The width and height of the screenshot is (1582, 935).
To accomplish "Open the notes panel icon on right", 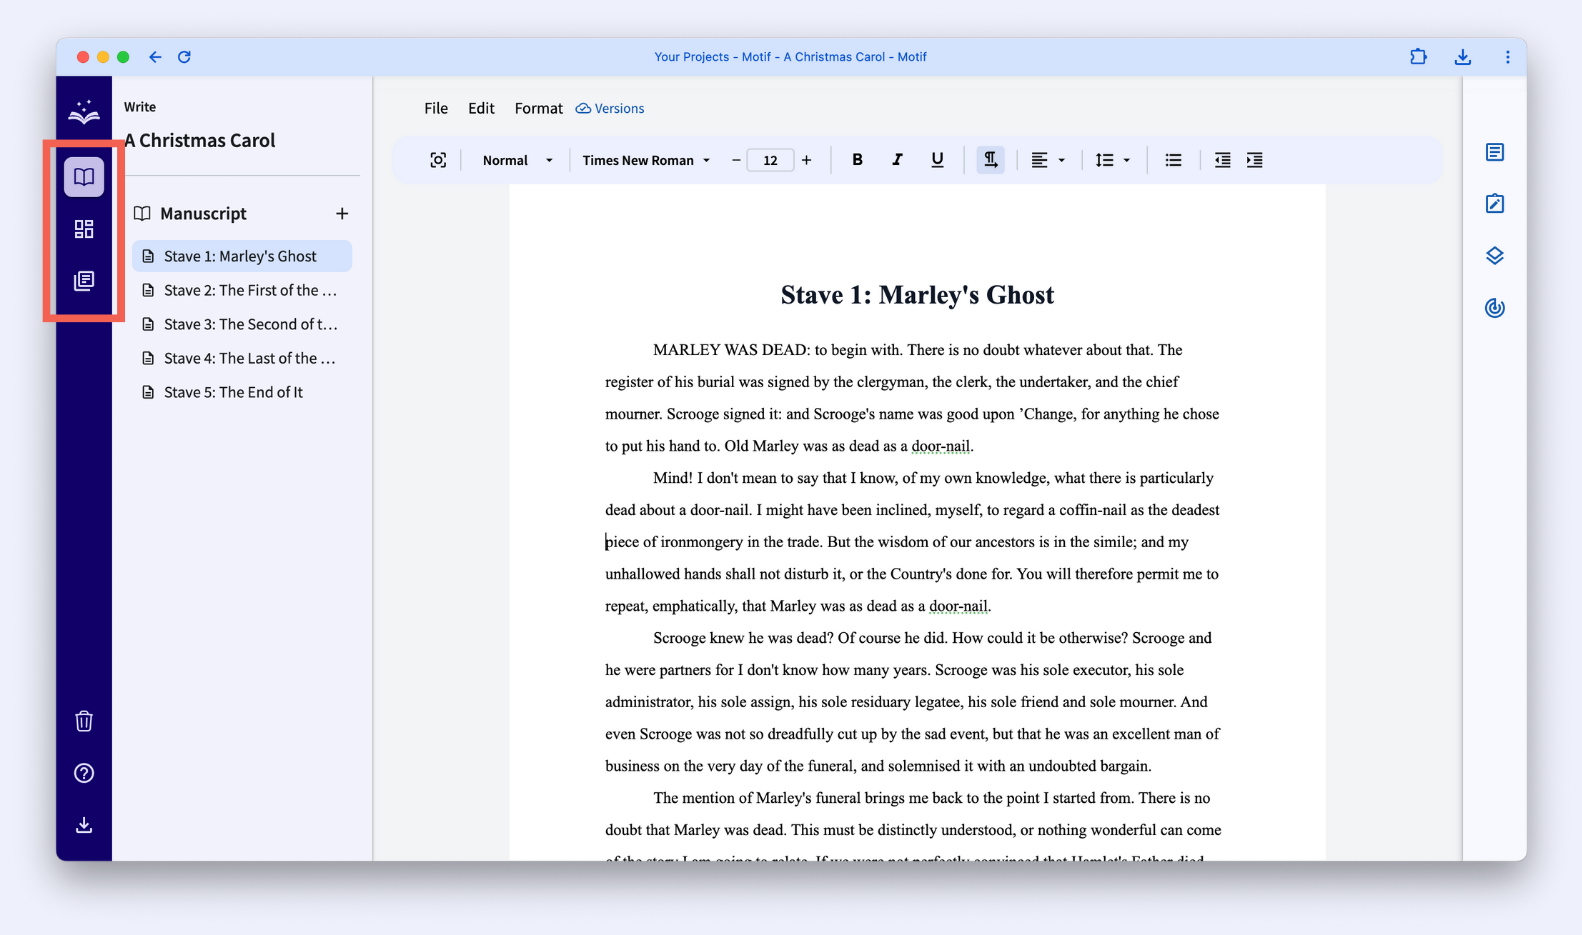I will (1495, 152).
